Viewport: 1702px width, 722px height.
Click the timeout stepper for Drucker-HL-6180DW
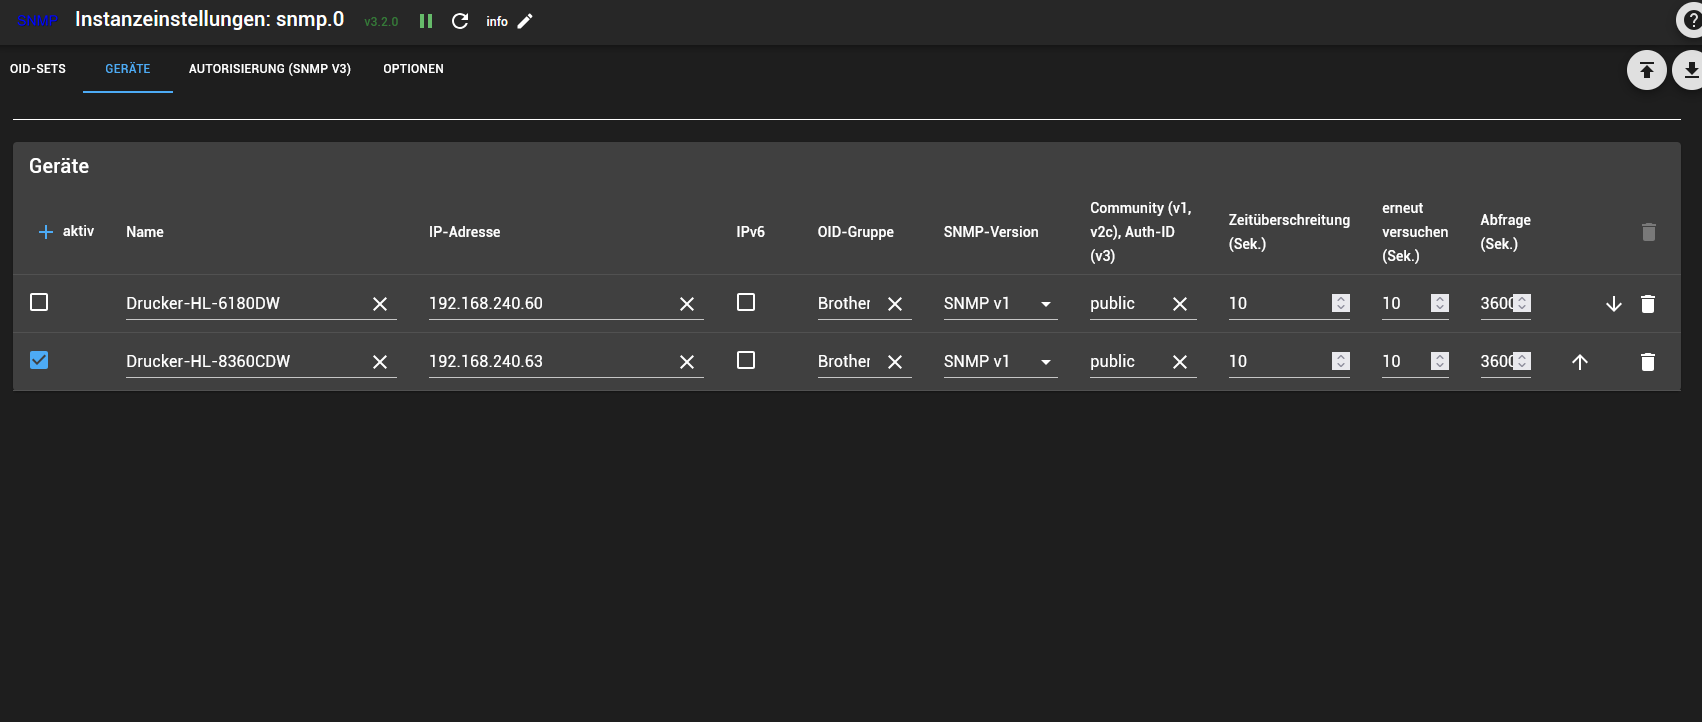coord(1341,303)
